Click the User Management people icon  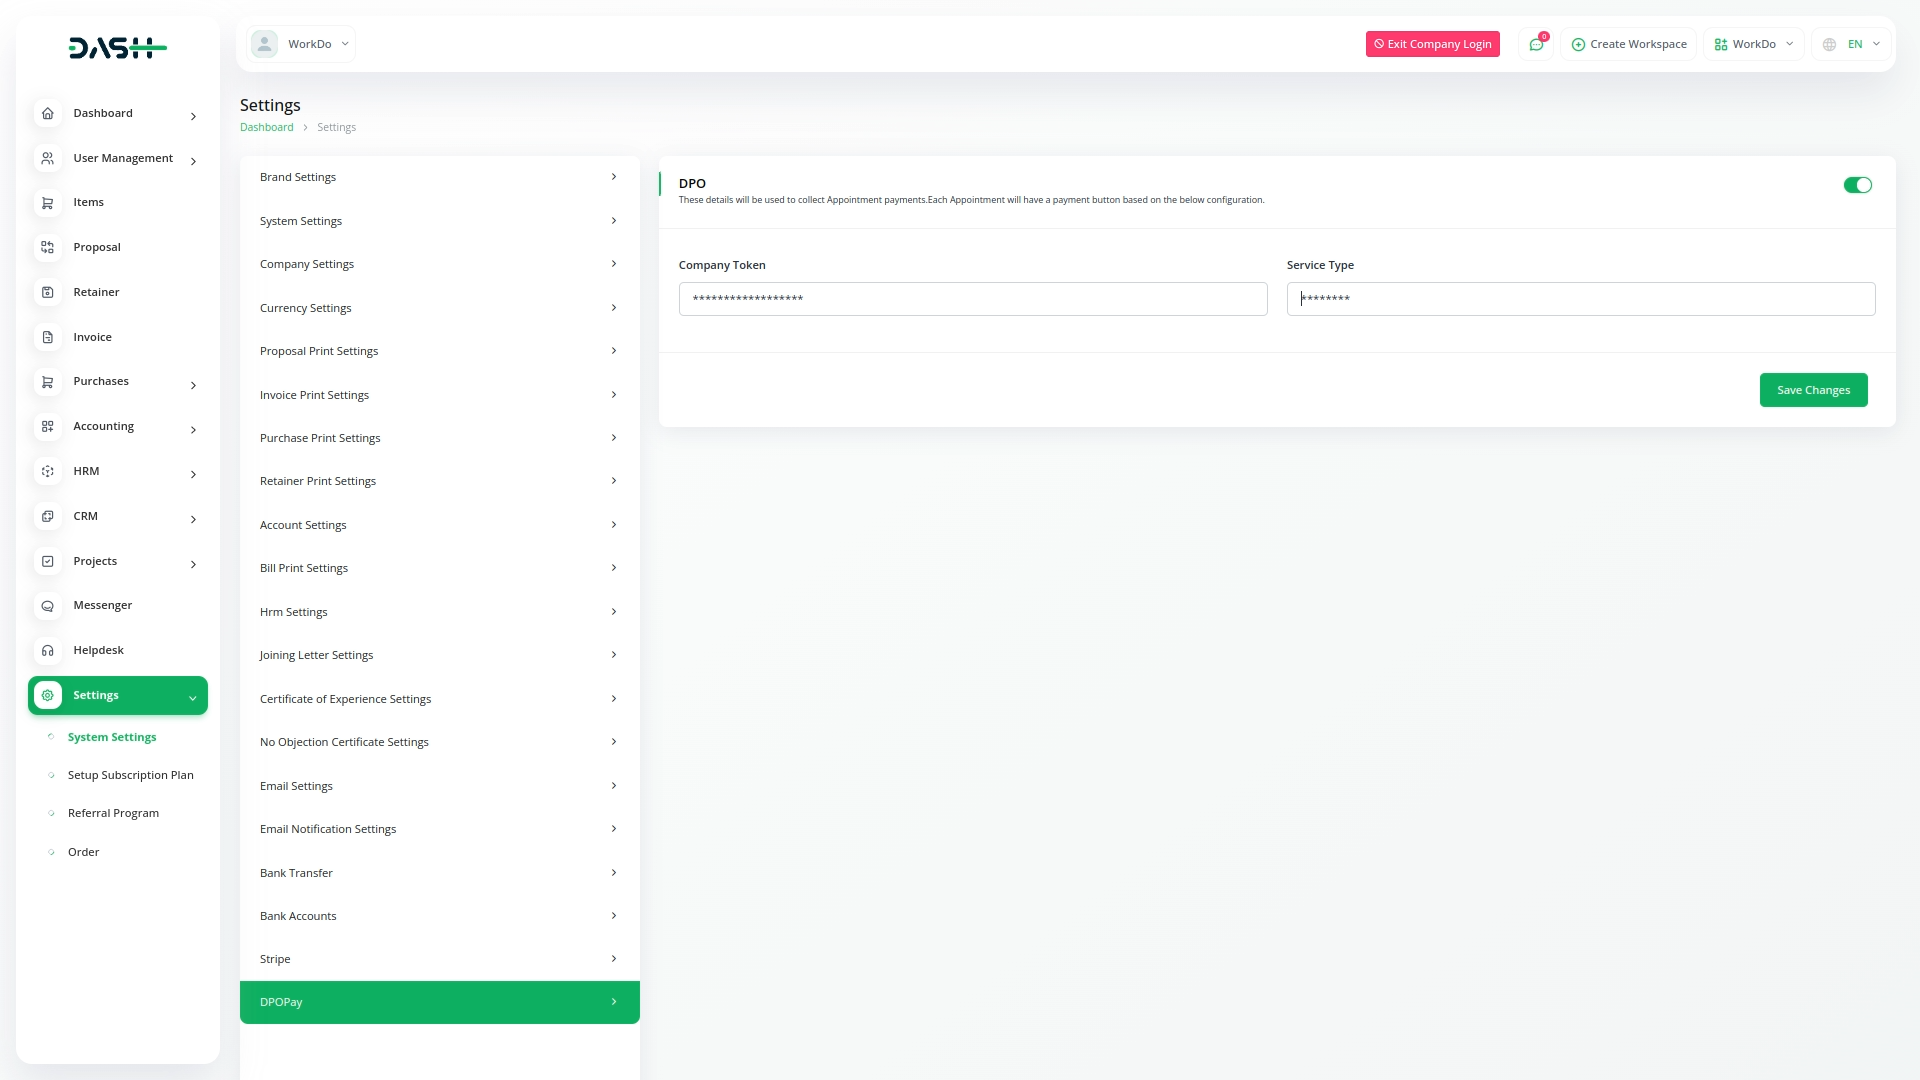click(x=47, y=158)
